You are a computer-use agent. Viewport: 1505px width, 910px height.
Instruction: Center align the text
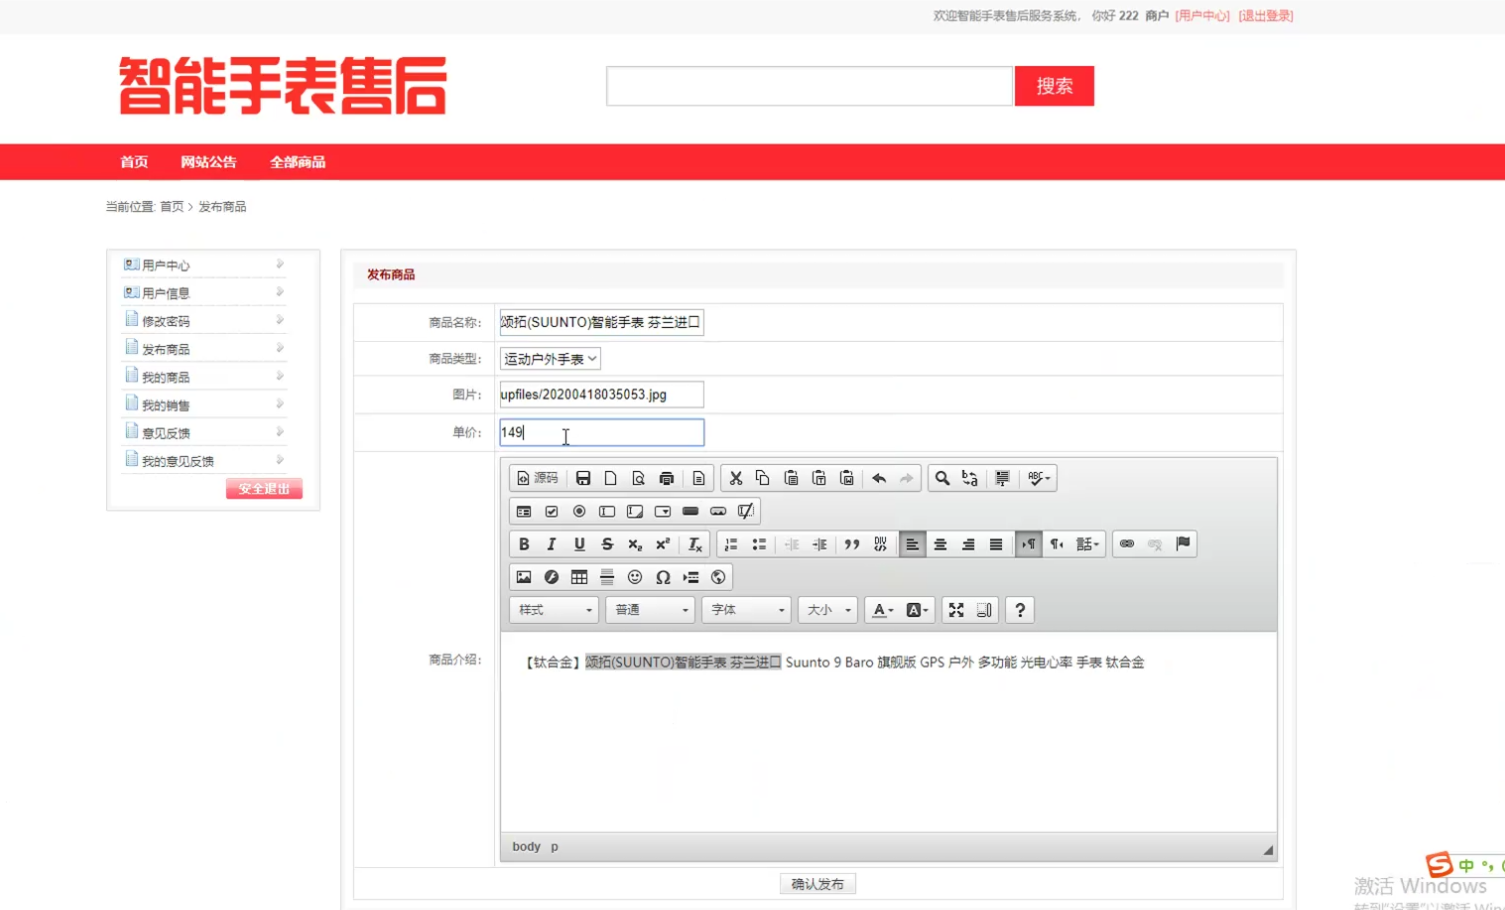(940, 544)
